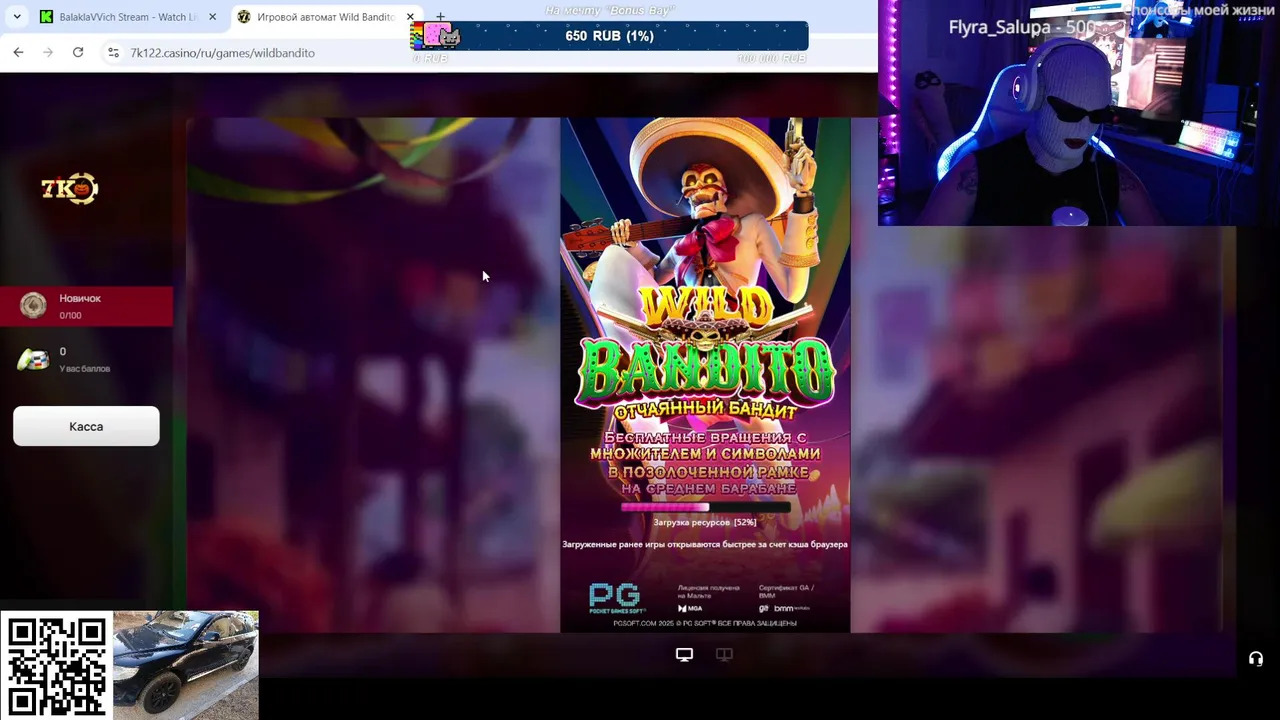Switch to the BalaklaVVich Stream tab

tap(130, 17)
